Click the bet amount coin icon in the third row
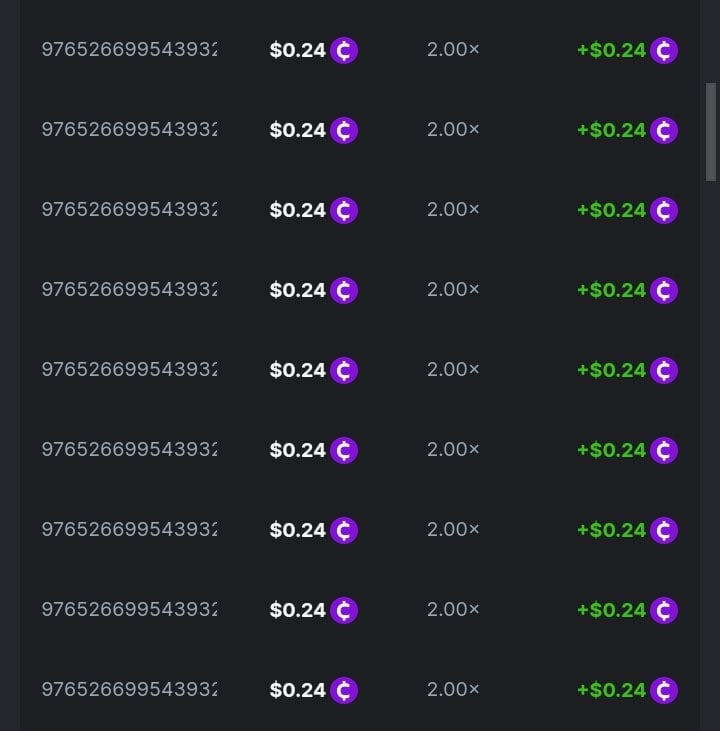This screenshot has width=720, height=731. click(344, 210)
